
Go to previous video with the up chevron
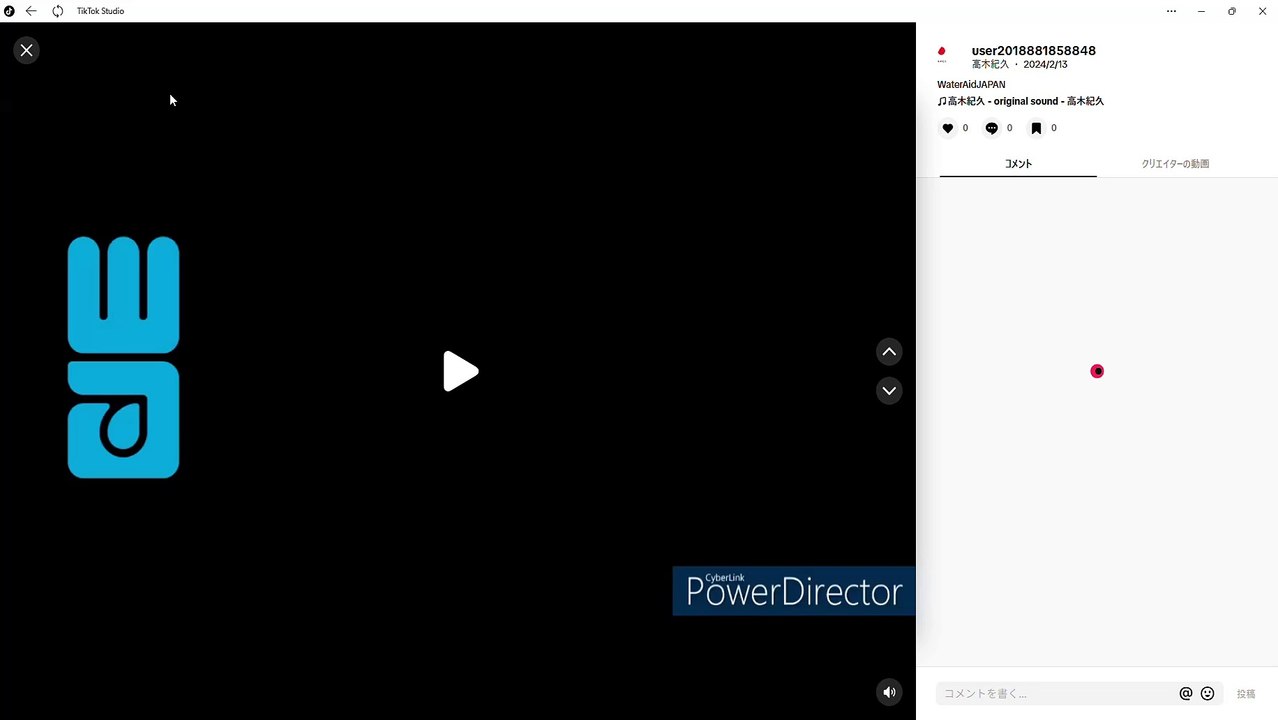(889, 352)
